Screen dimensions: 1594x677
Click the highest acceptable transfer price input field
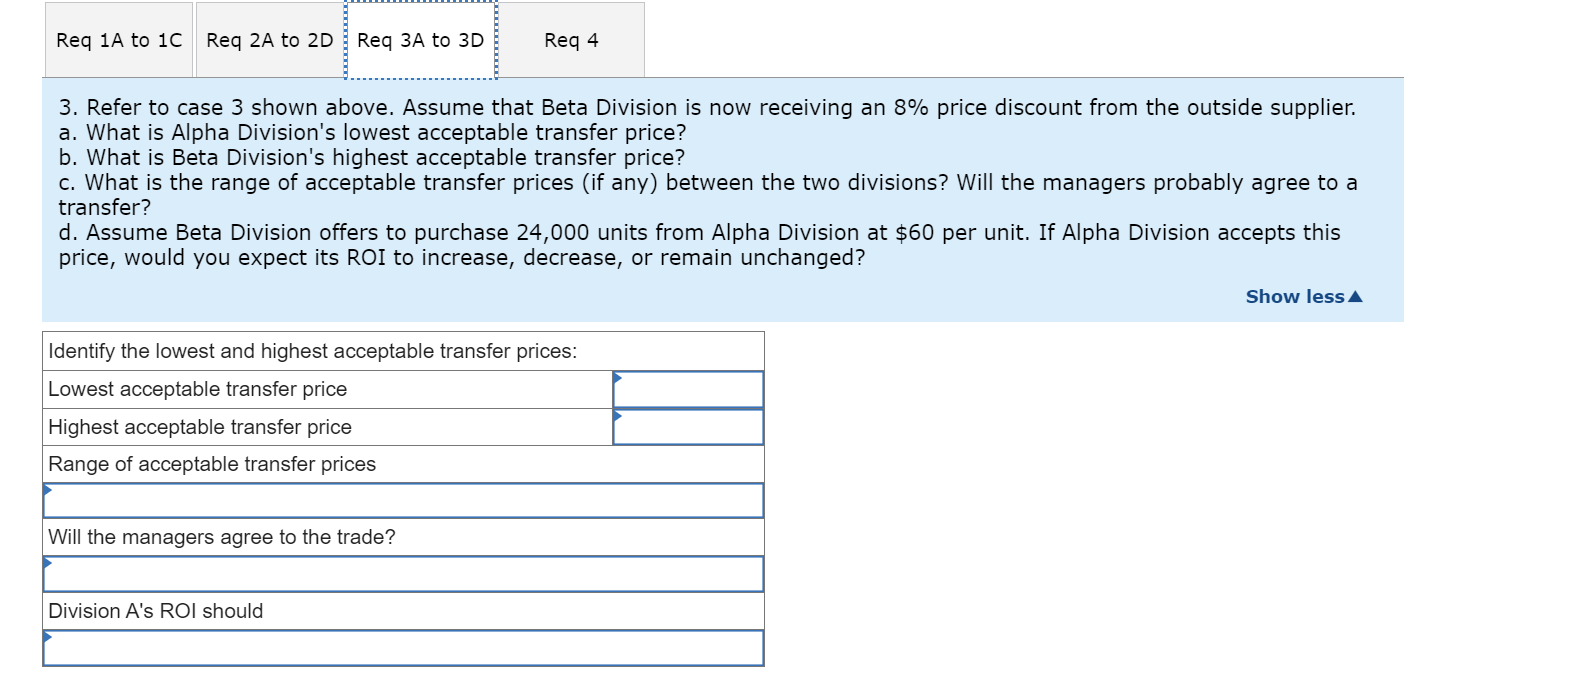pyautogui.click(x=690, y=427)
